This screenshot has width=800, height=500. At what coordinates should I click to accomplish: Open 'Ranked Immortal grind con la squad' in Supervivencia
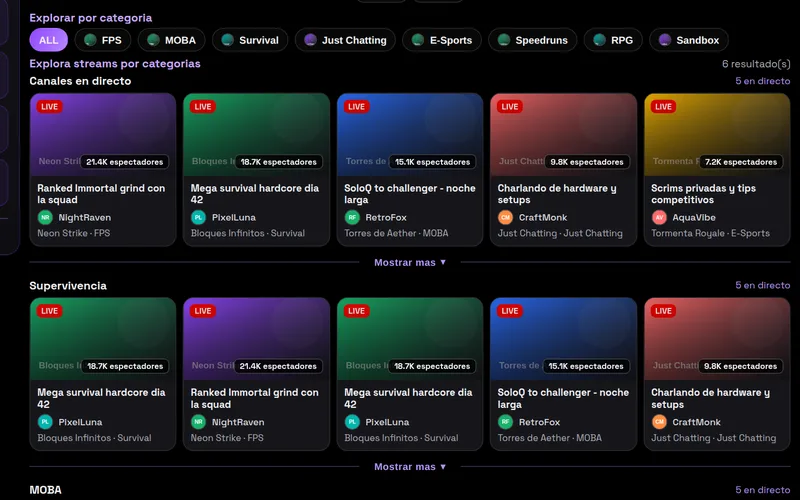[x=255, y=398]
